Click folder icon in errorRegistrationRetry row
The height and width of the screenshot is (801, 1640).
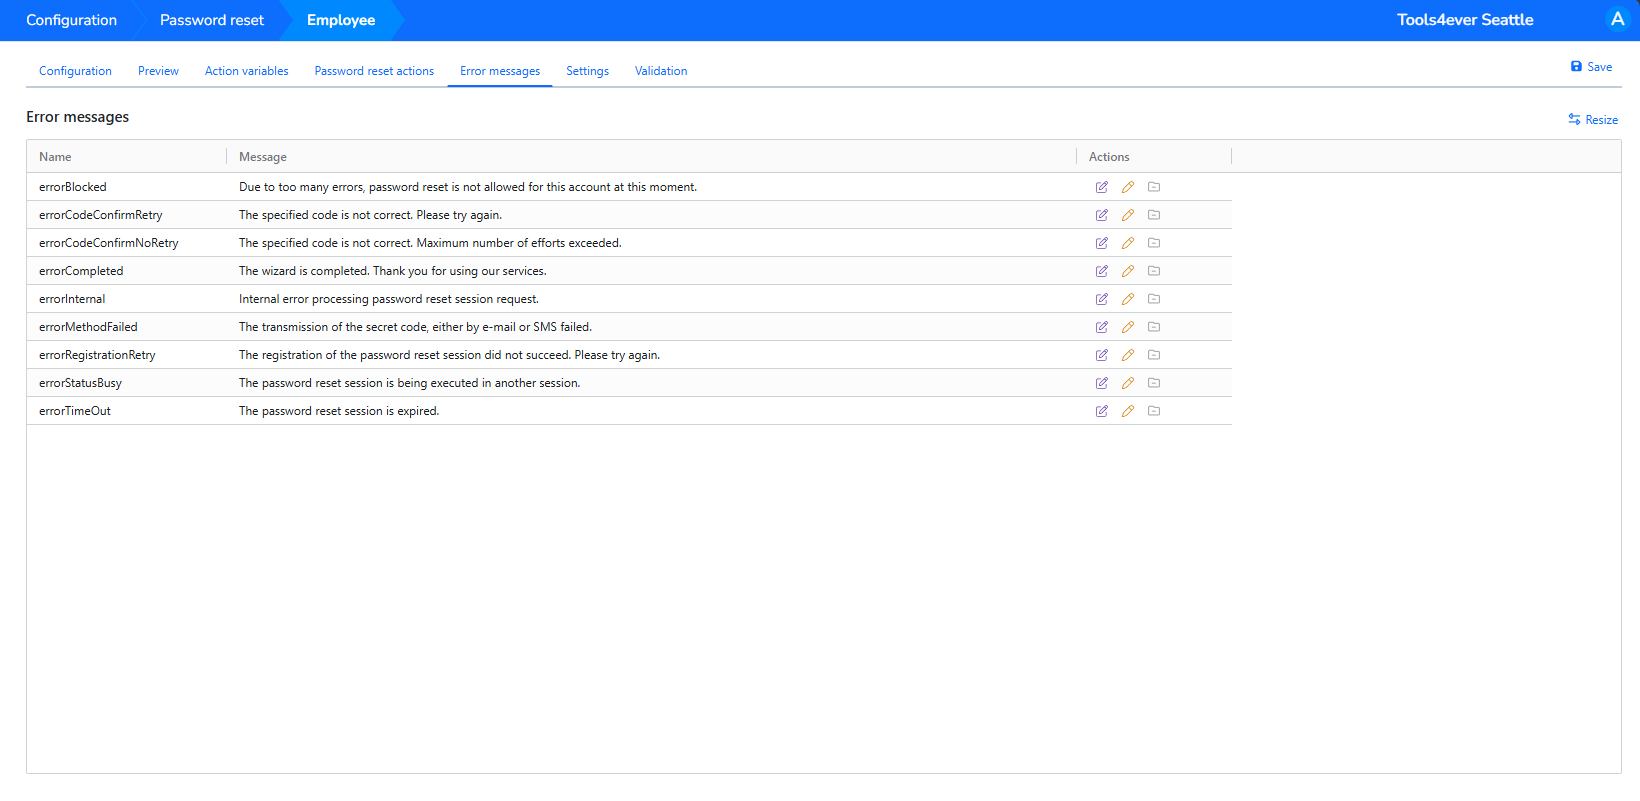[1154, 355]
